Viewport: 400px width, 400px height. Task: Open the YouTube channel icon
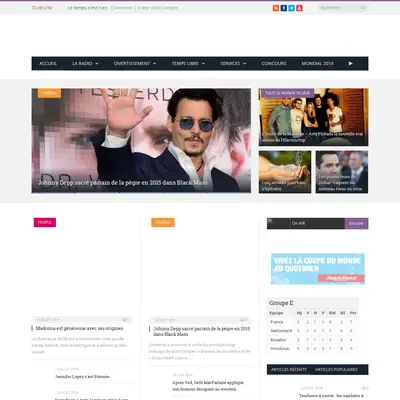[x=299, y=8]
